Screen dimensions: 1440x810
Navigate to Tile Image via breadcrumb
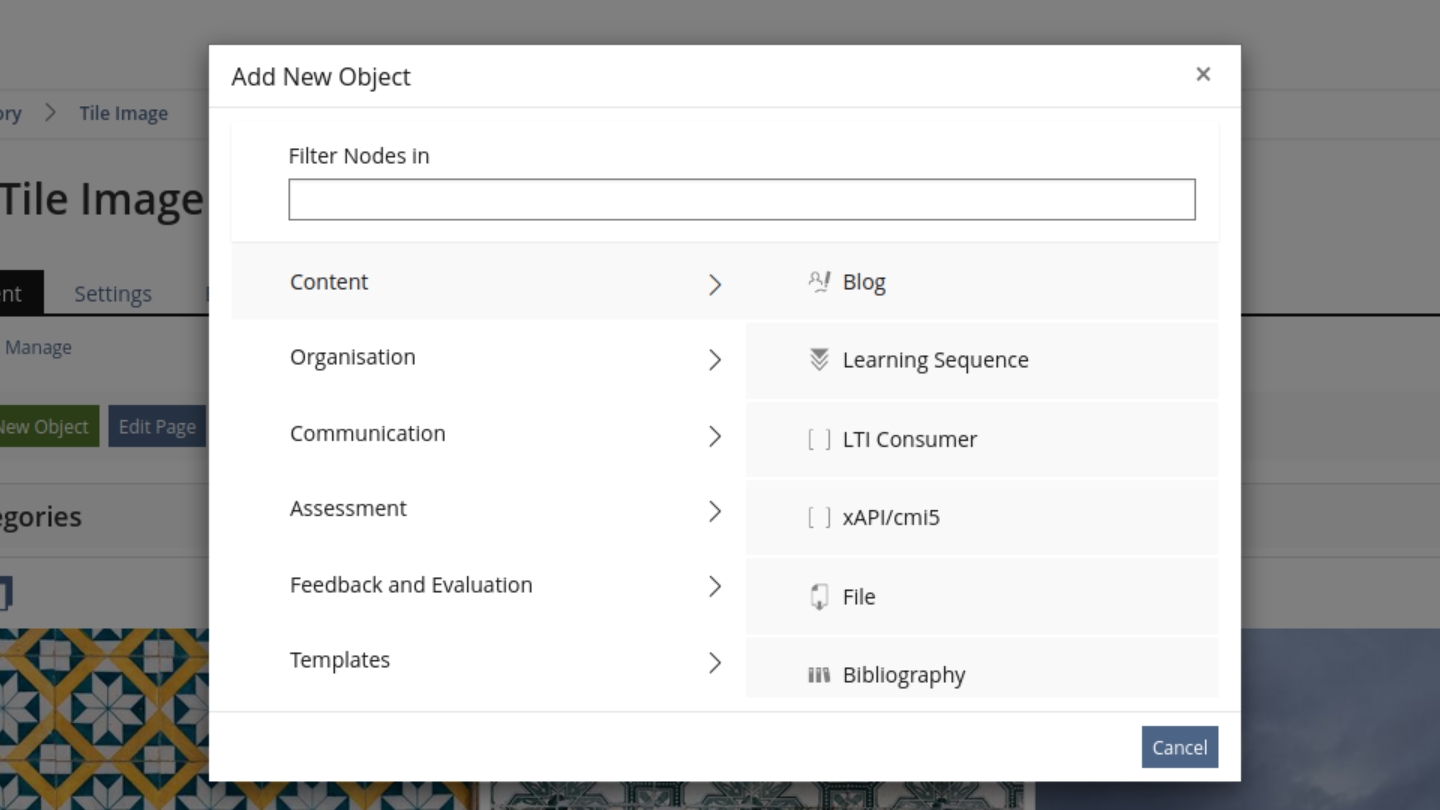click(124, 113)
